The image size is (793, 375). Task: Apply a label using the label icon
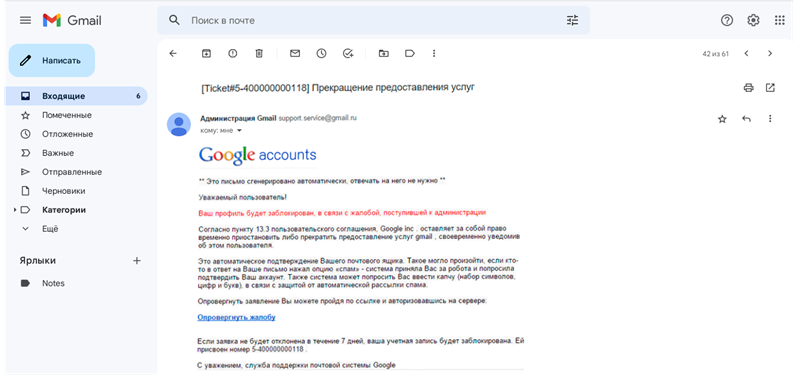click(x=410, y=53)
